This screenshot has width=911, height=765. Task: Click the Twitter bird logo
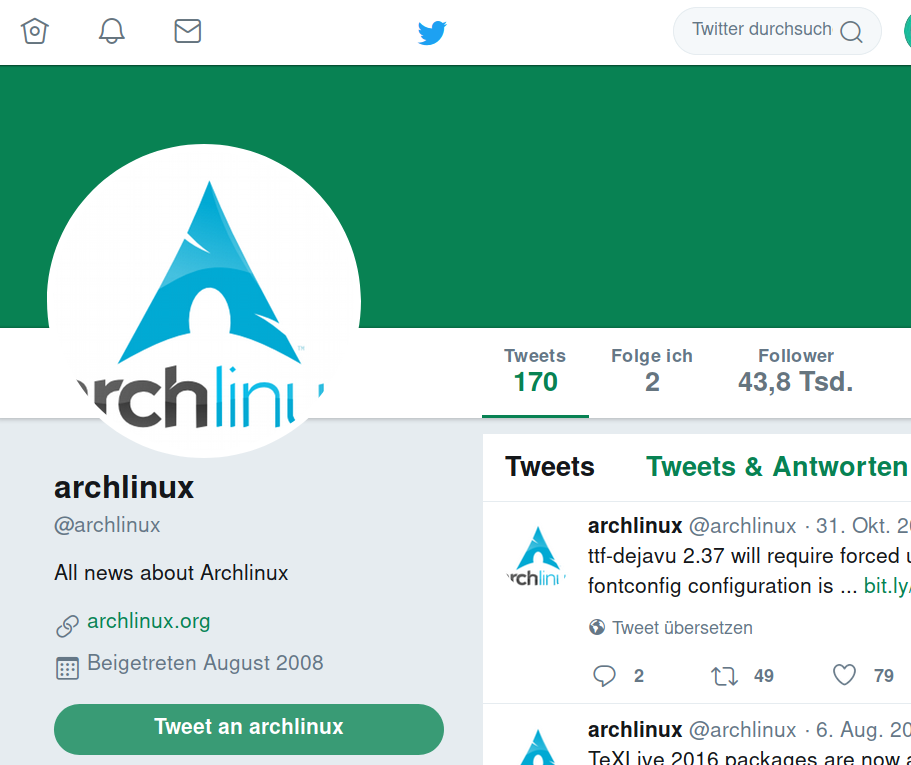[432, 33]
